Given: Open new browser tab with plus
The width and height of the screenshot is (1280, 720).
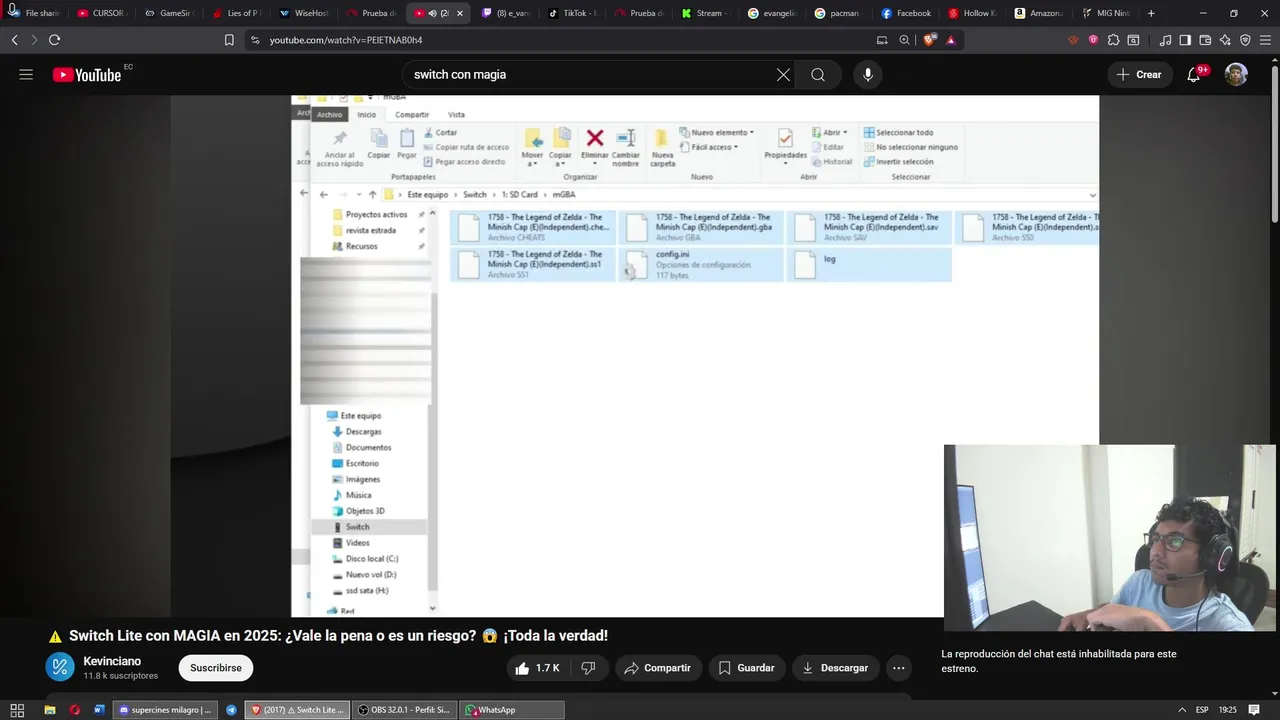Looking at the screenshot, I should pos(1151,13).
